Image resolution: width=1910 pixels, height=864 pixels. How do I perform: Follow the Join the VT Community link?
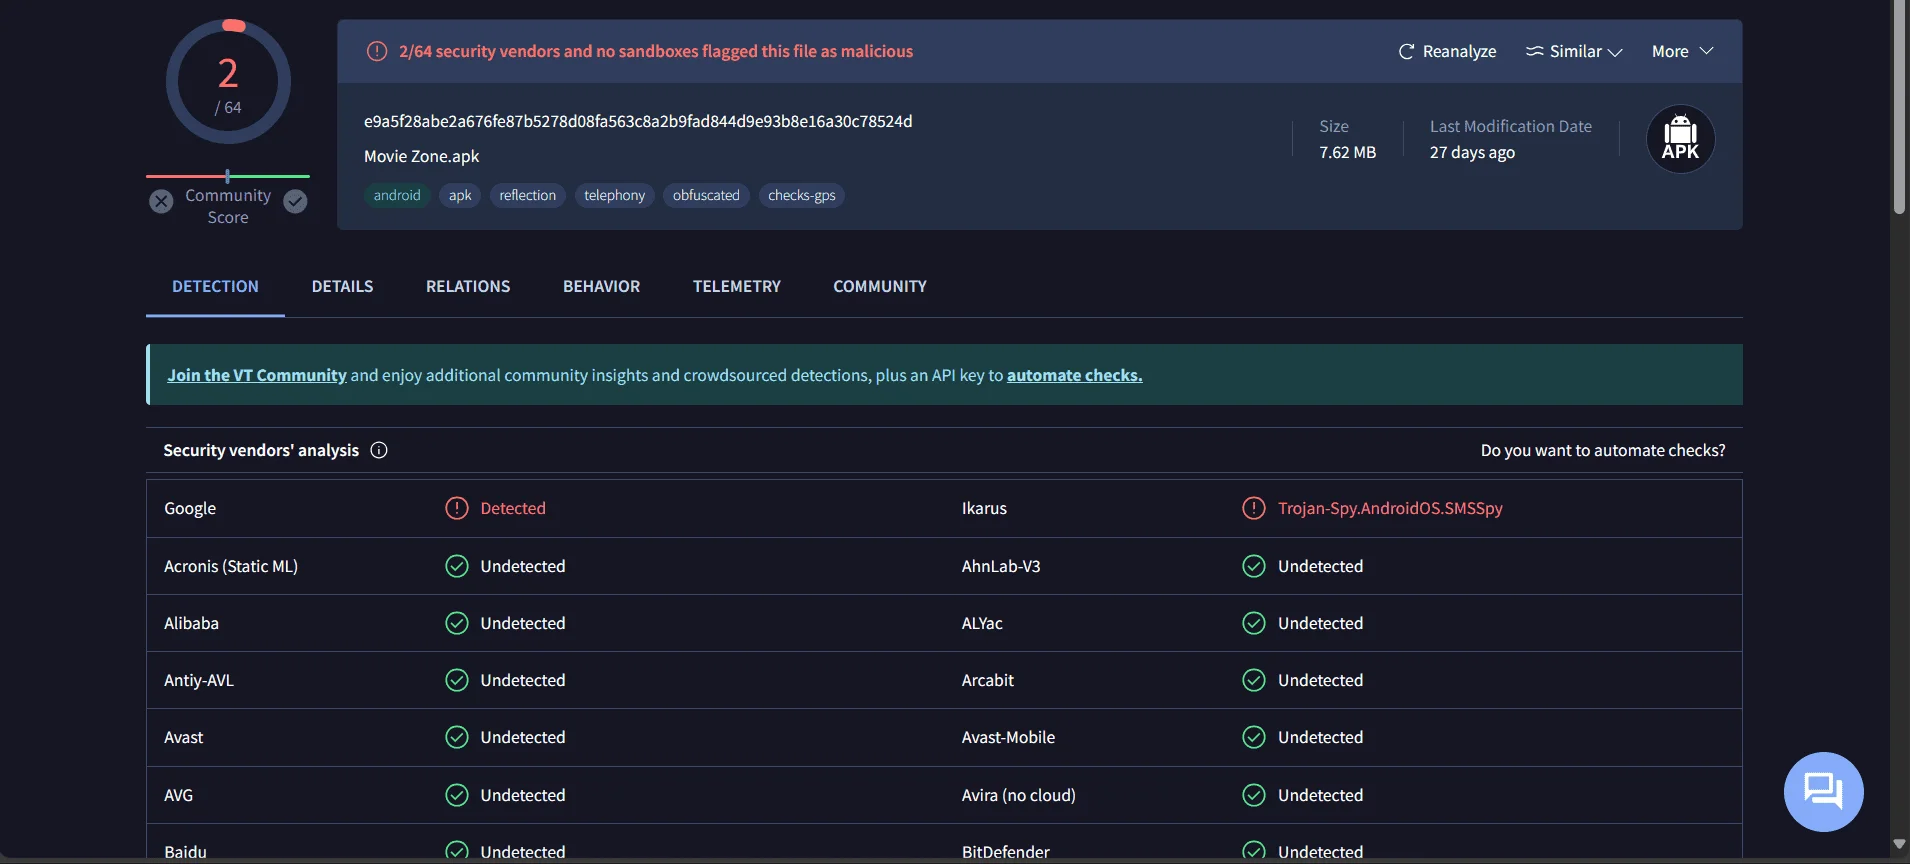click(x=257, y=375)
